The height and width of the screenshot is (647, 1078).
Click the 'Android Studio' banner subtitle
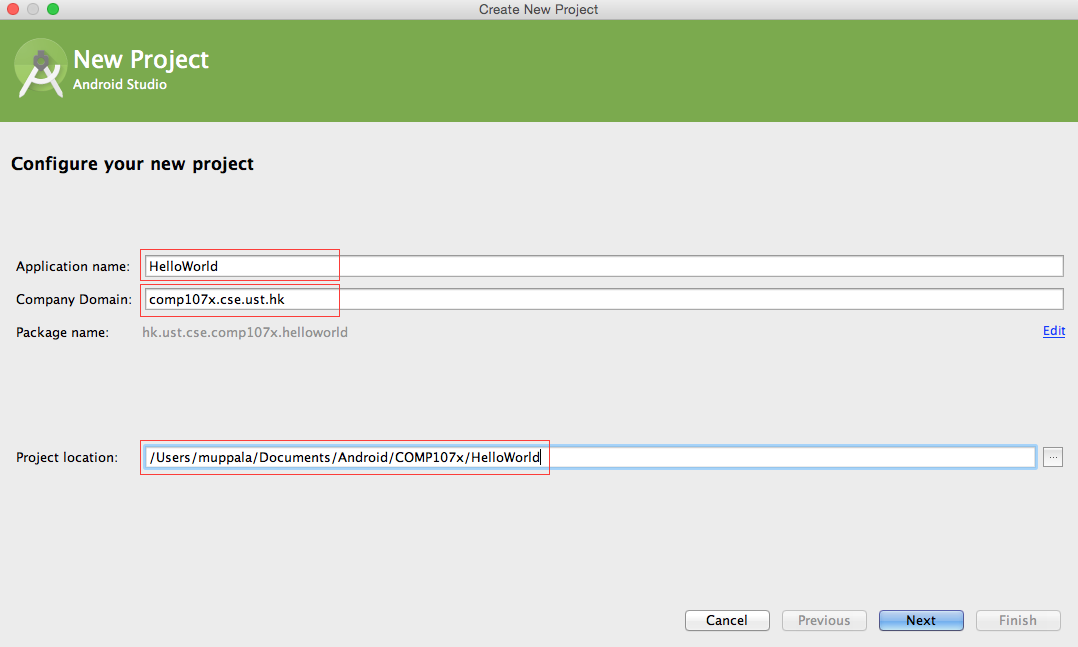click(120, 84)
